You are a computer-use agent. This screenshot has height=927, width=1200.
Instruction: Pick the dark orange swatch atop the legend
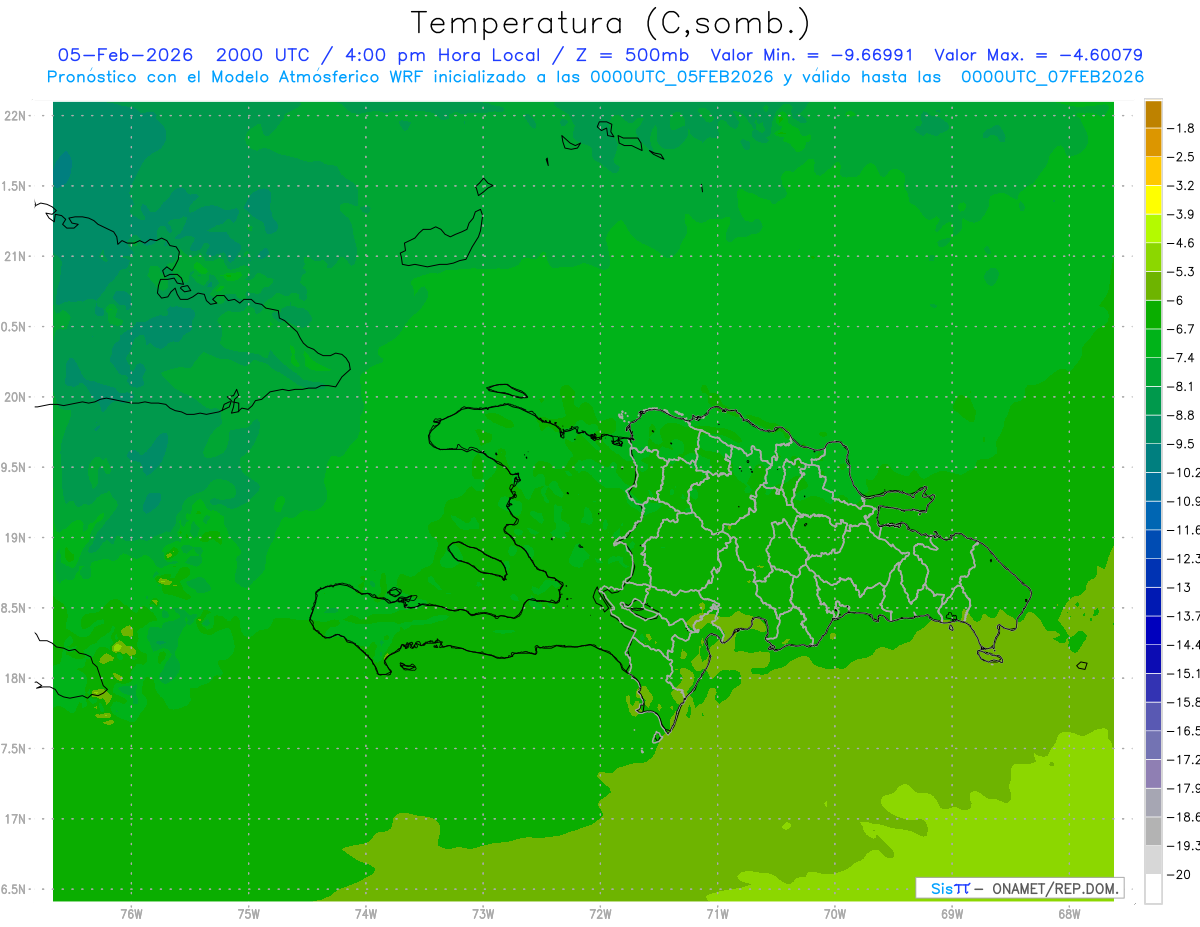point(1153,114)
